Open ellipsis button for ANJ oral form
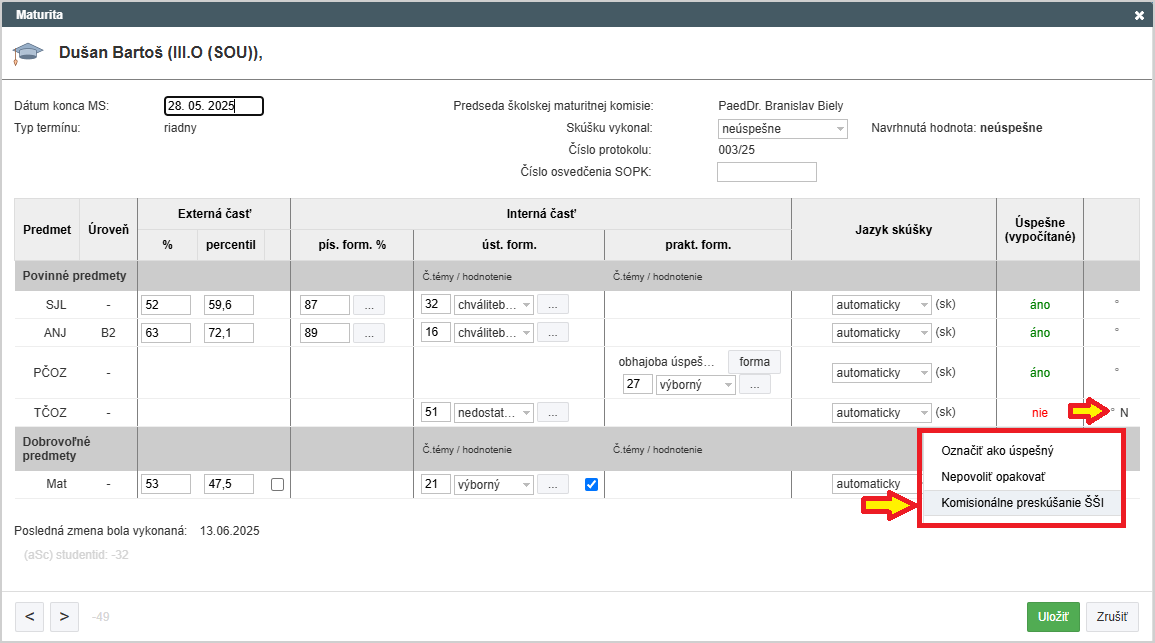 pyautogui.click(x=553, y=333)
